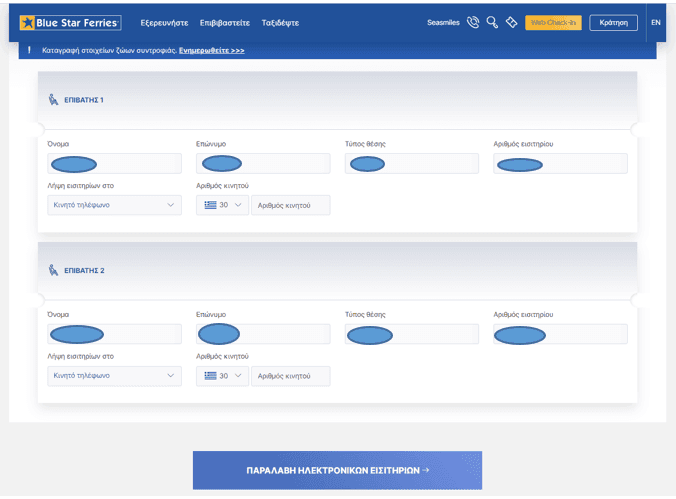Image resolution: width=676 pixels, height=499 pixels.
Task: Open the Εξερευνήστε menu
Action: (x=165, y=22)
